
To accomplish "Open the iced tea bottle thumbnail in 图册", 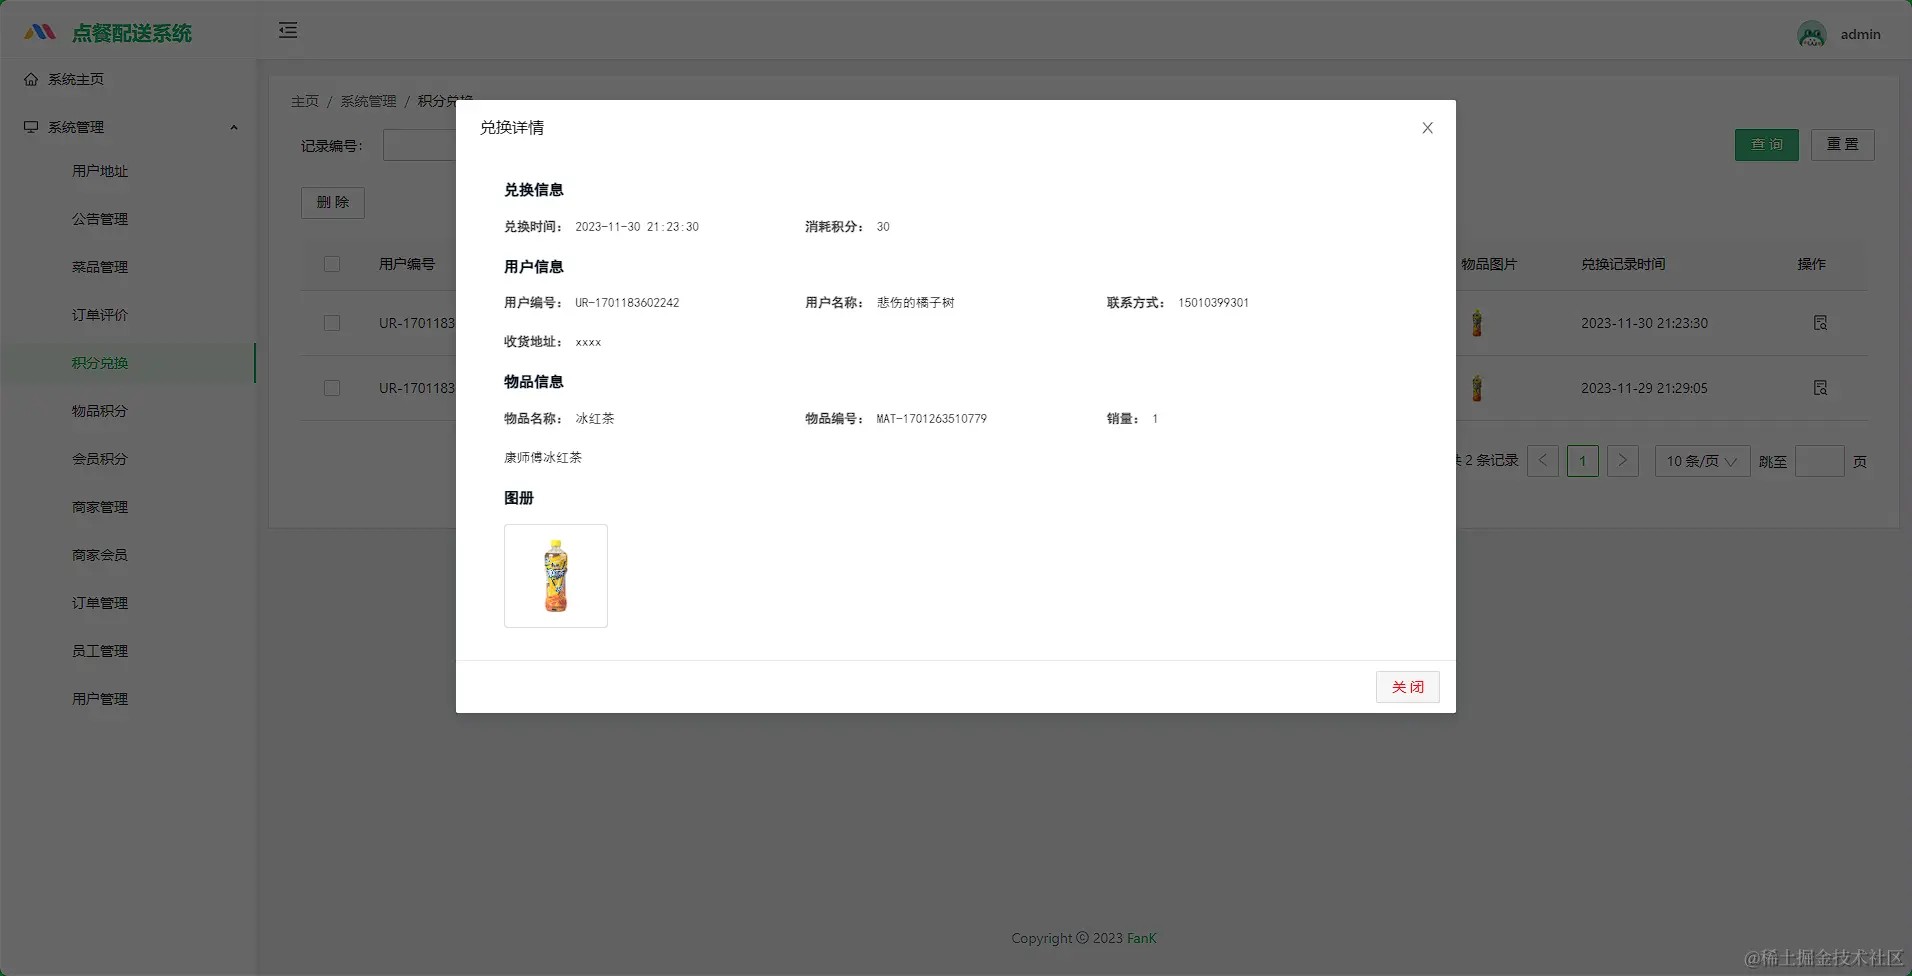I will 555,576.
